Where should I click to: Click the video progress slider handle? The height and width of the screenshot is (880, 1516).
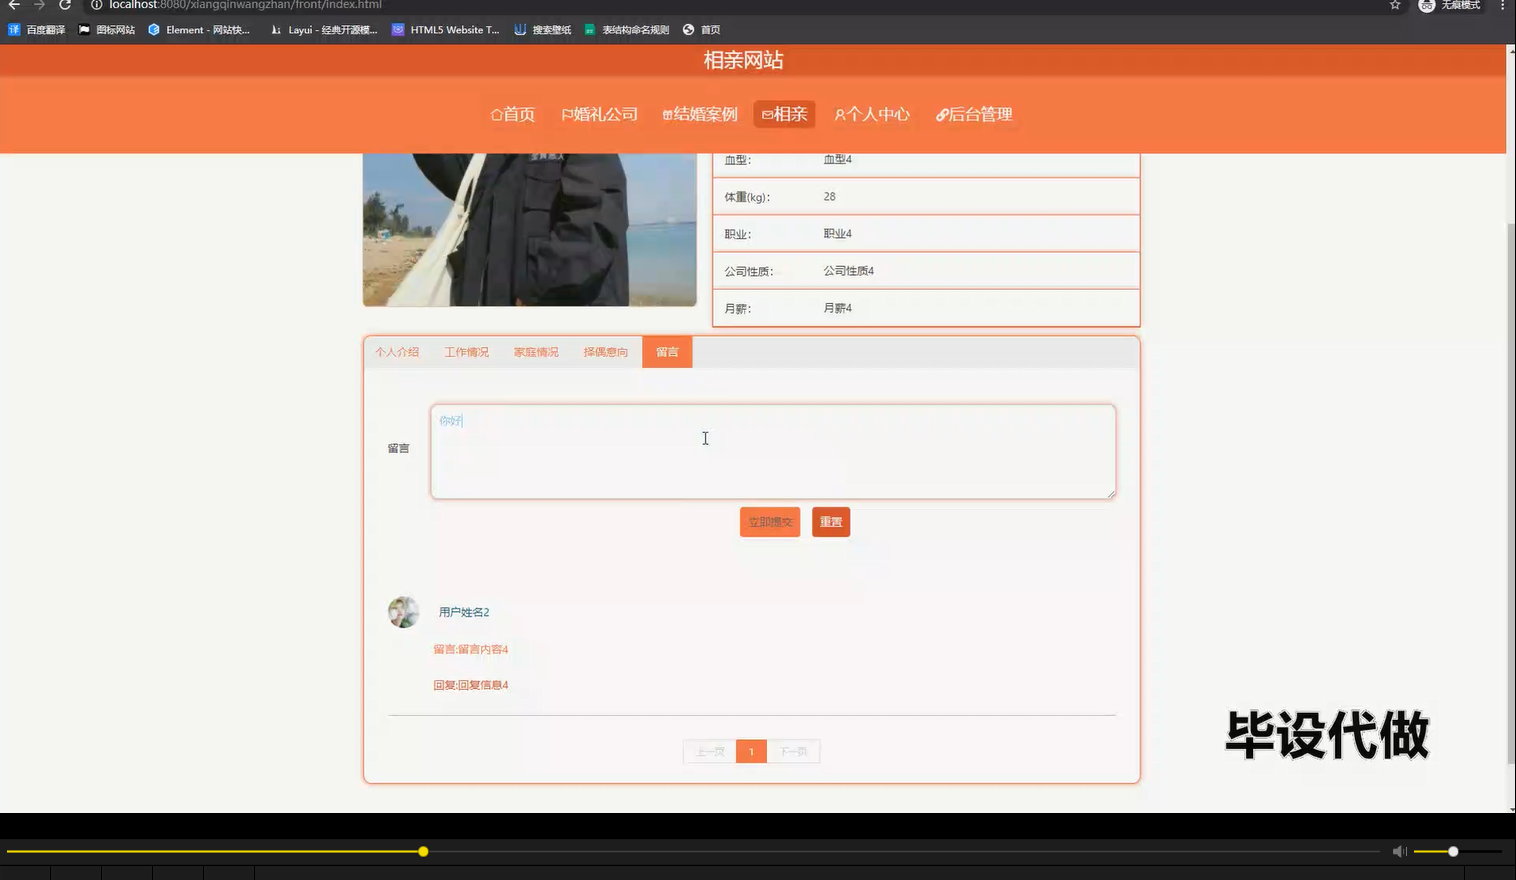[423, 851]
